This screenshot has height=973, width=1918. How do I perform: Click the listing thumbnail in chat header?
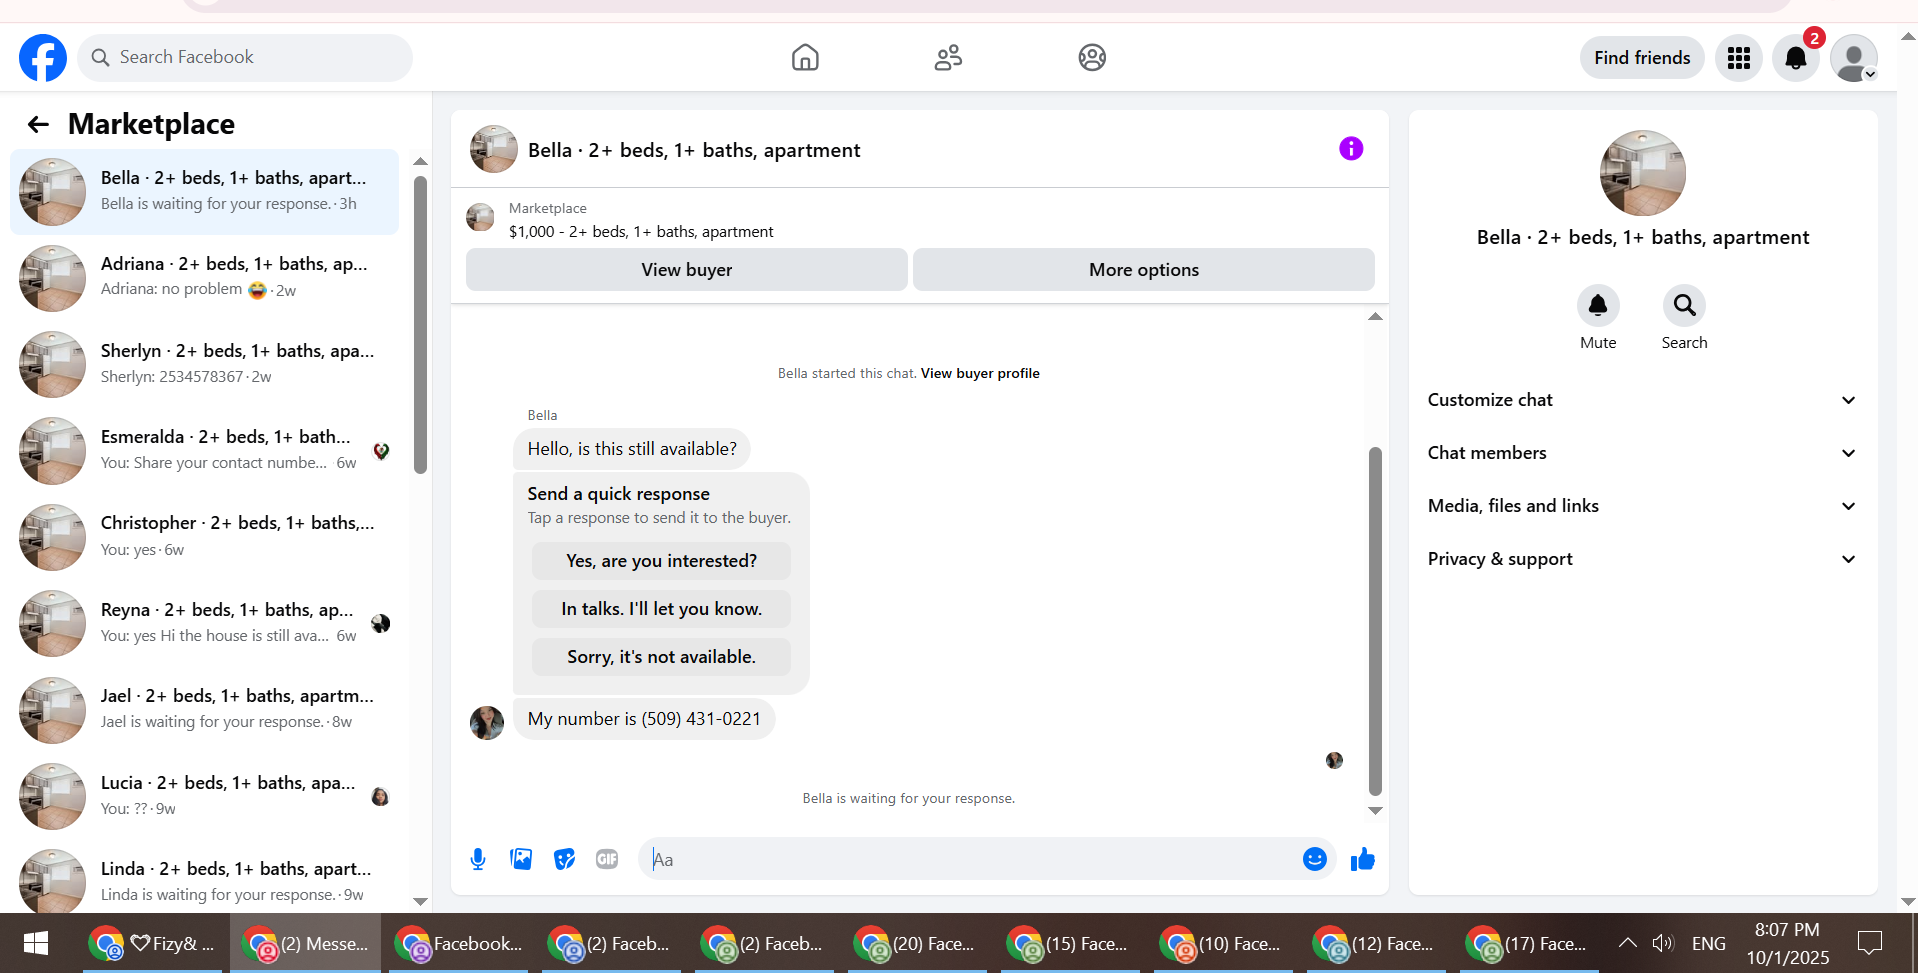coord(494,149)
